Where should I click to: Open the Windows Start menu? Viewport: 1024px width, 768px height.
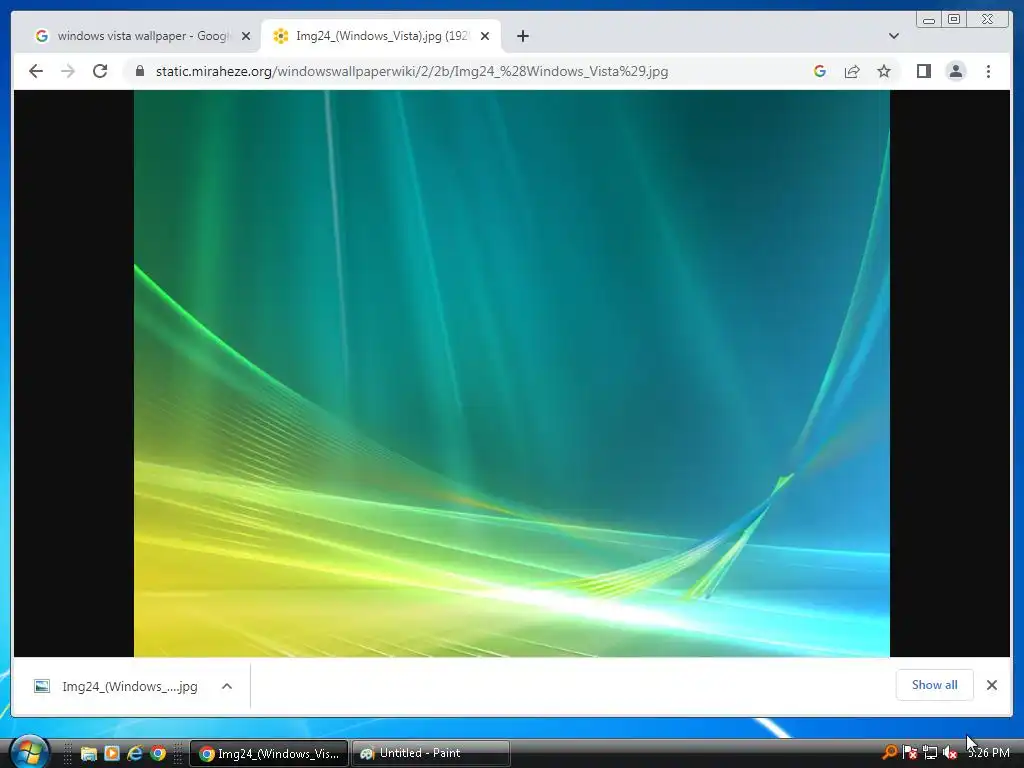(x=29, y=752)
